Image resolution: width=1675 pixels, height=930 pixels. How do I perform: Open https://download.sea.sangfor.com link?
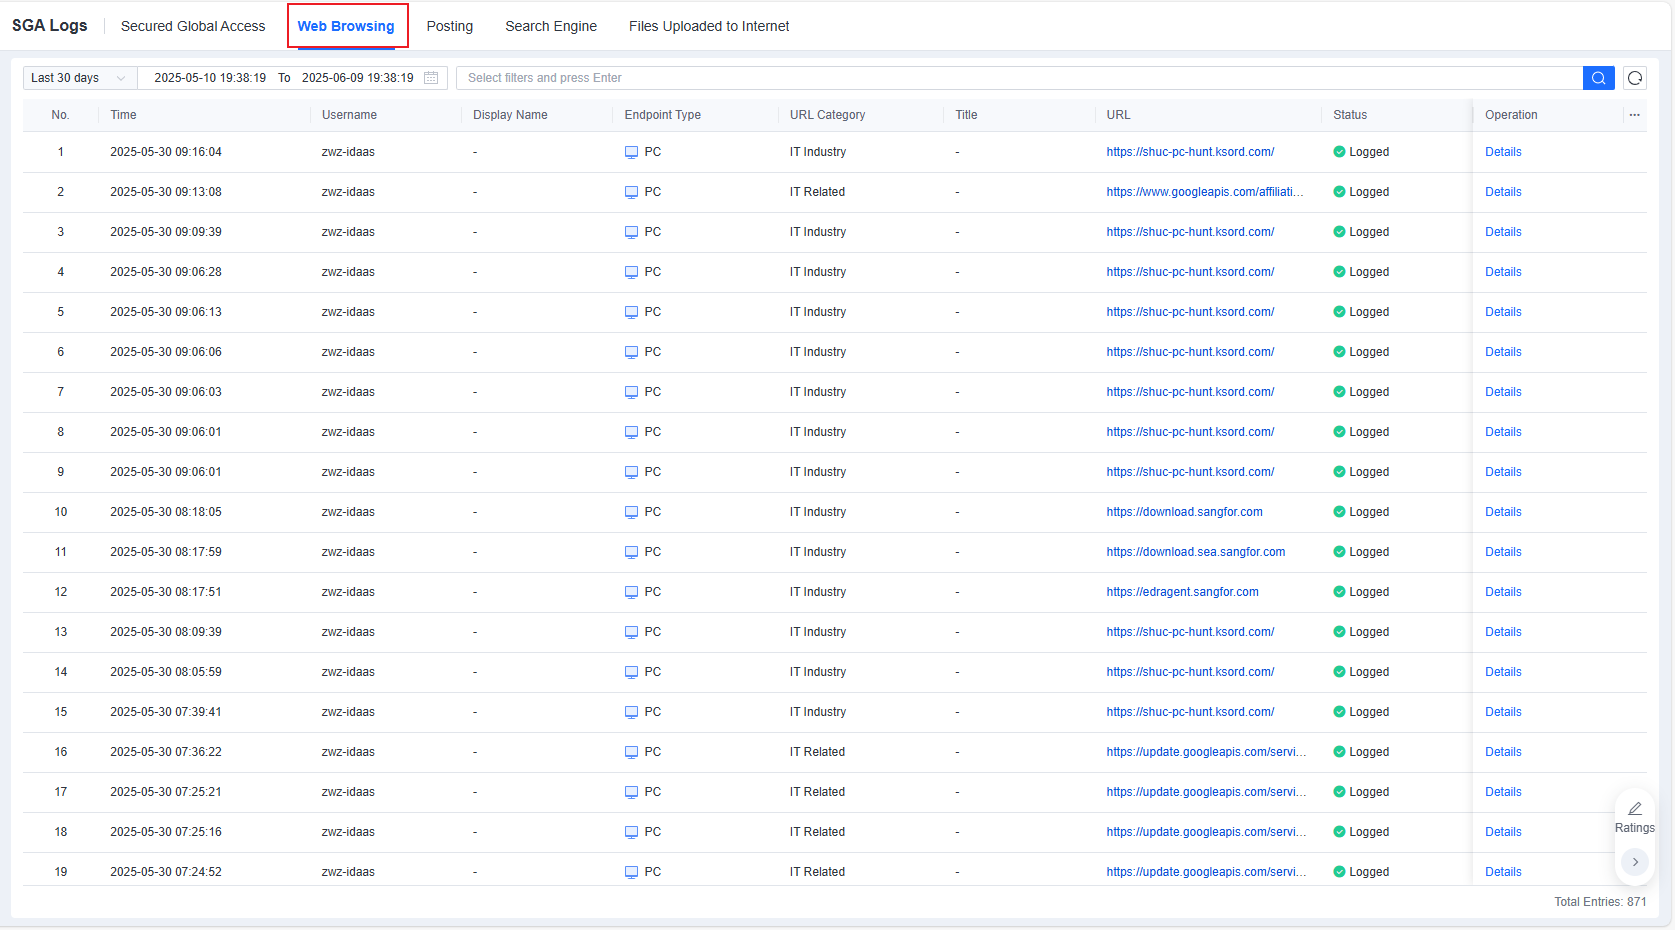tap(1196, 552)
